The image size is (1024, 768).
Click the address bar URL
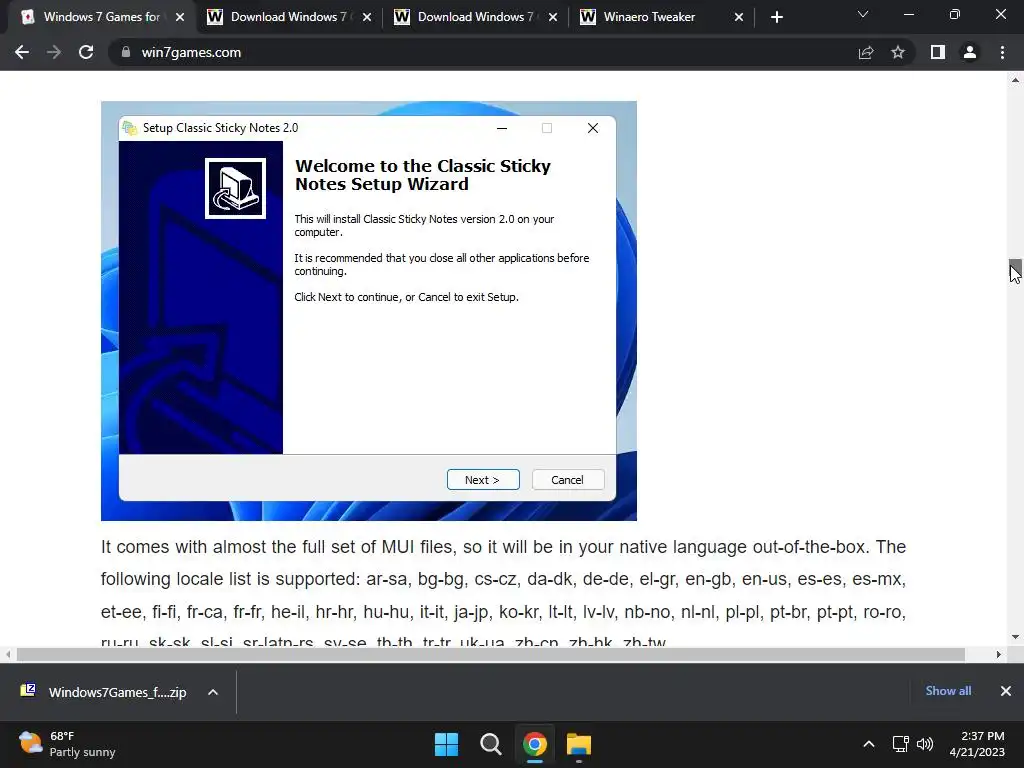[191, 52]
